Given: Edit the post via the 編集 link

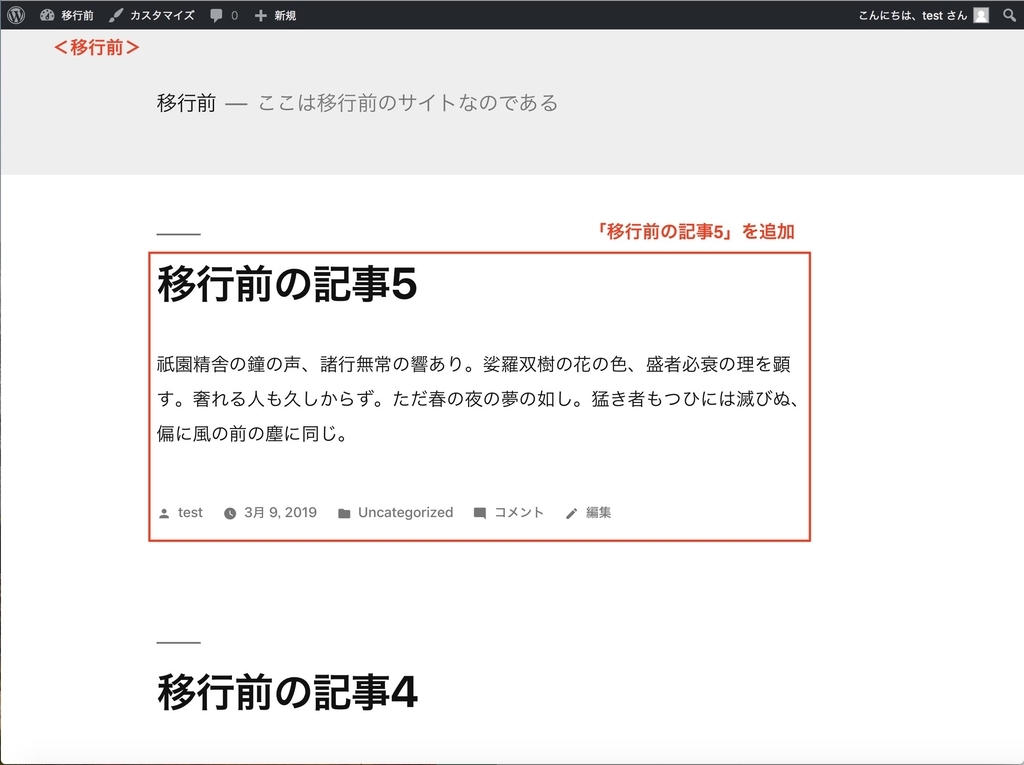Looking at the screenshot, I should point(596,512).
